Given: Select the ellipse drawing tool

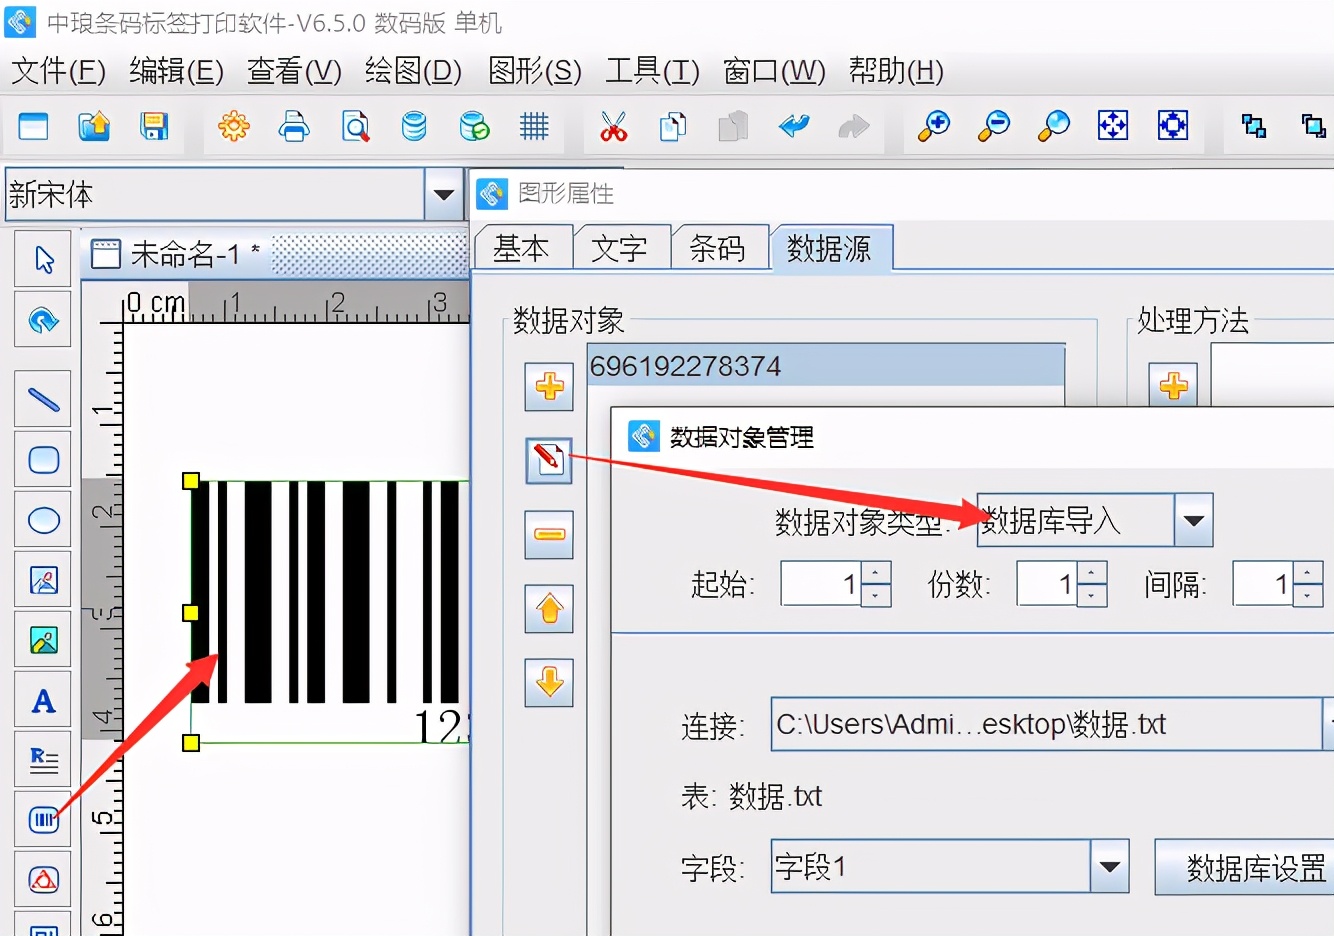Looking at the screenshot, I should (43, 520).
